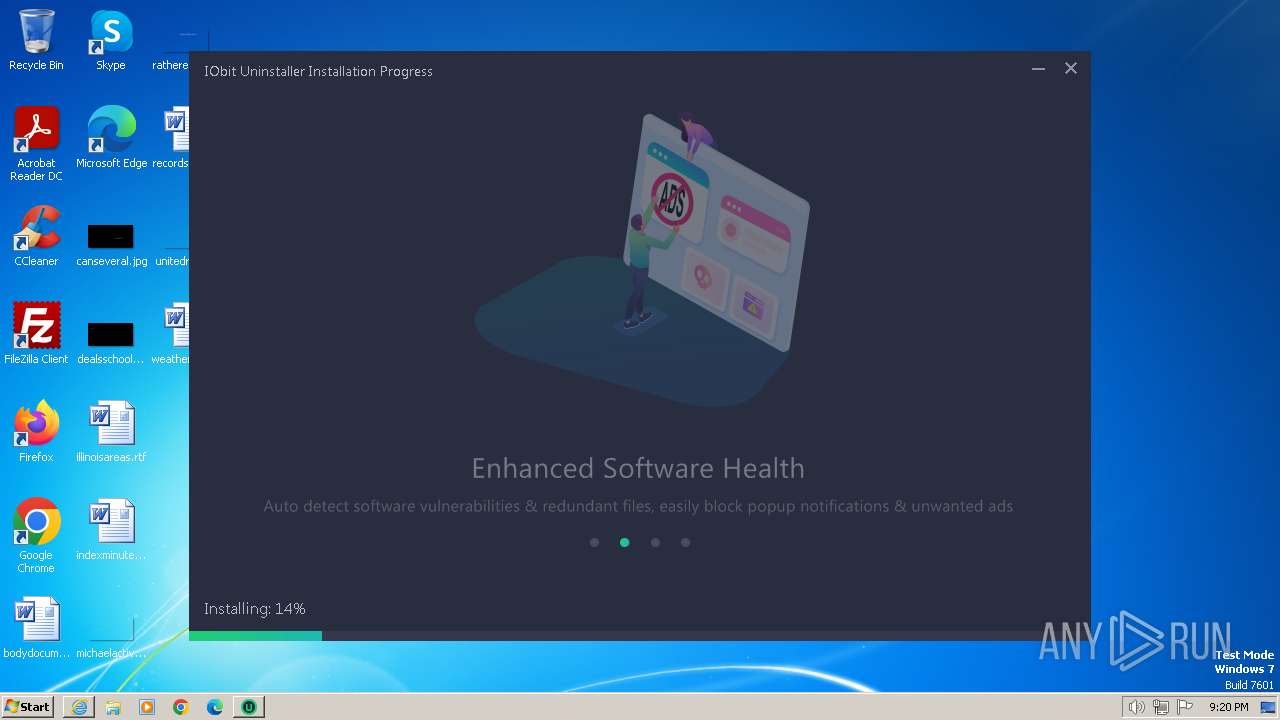This screenshot has height=720, width=1280.
Task: Select illinoisareas.rtf document
Action: [x=111, y=431]
